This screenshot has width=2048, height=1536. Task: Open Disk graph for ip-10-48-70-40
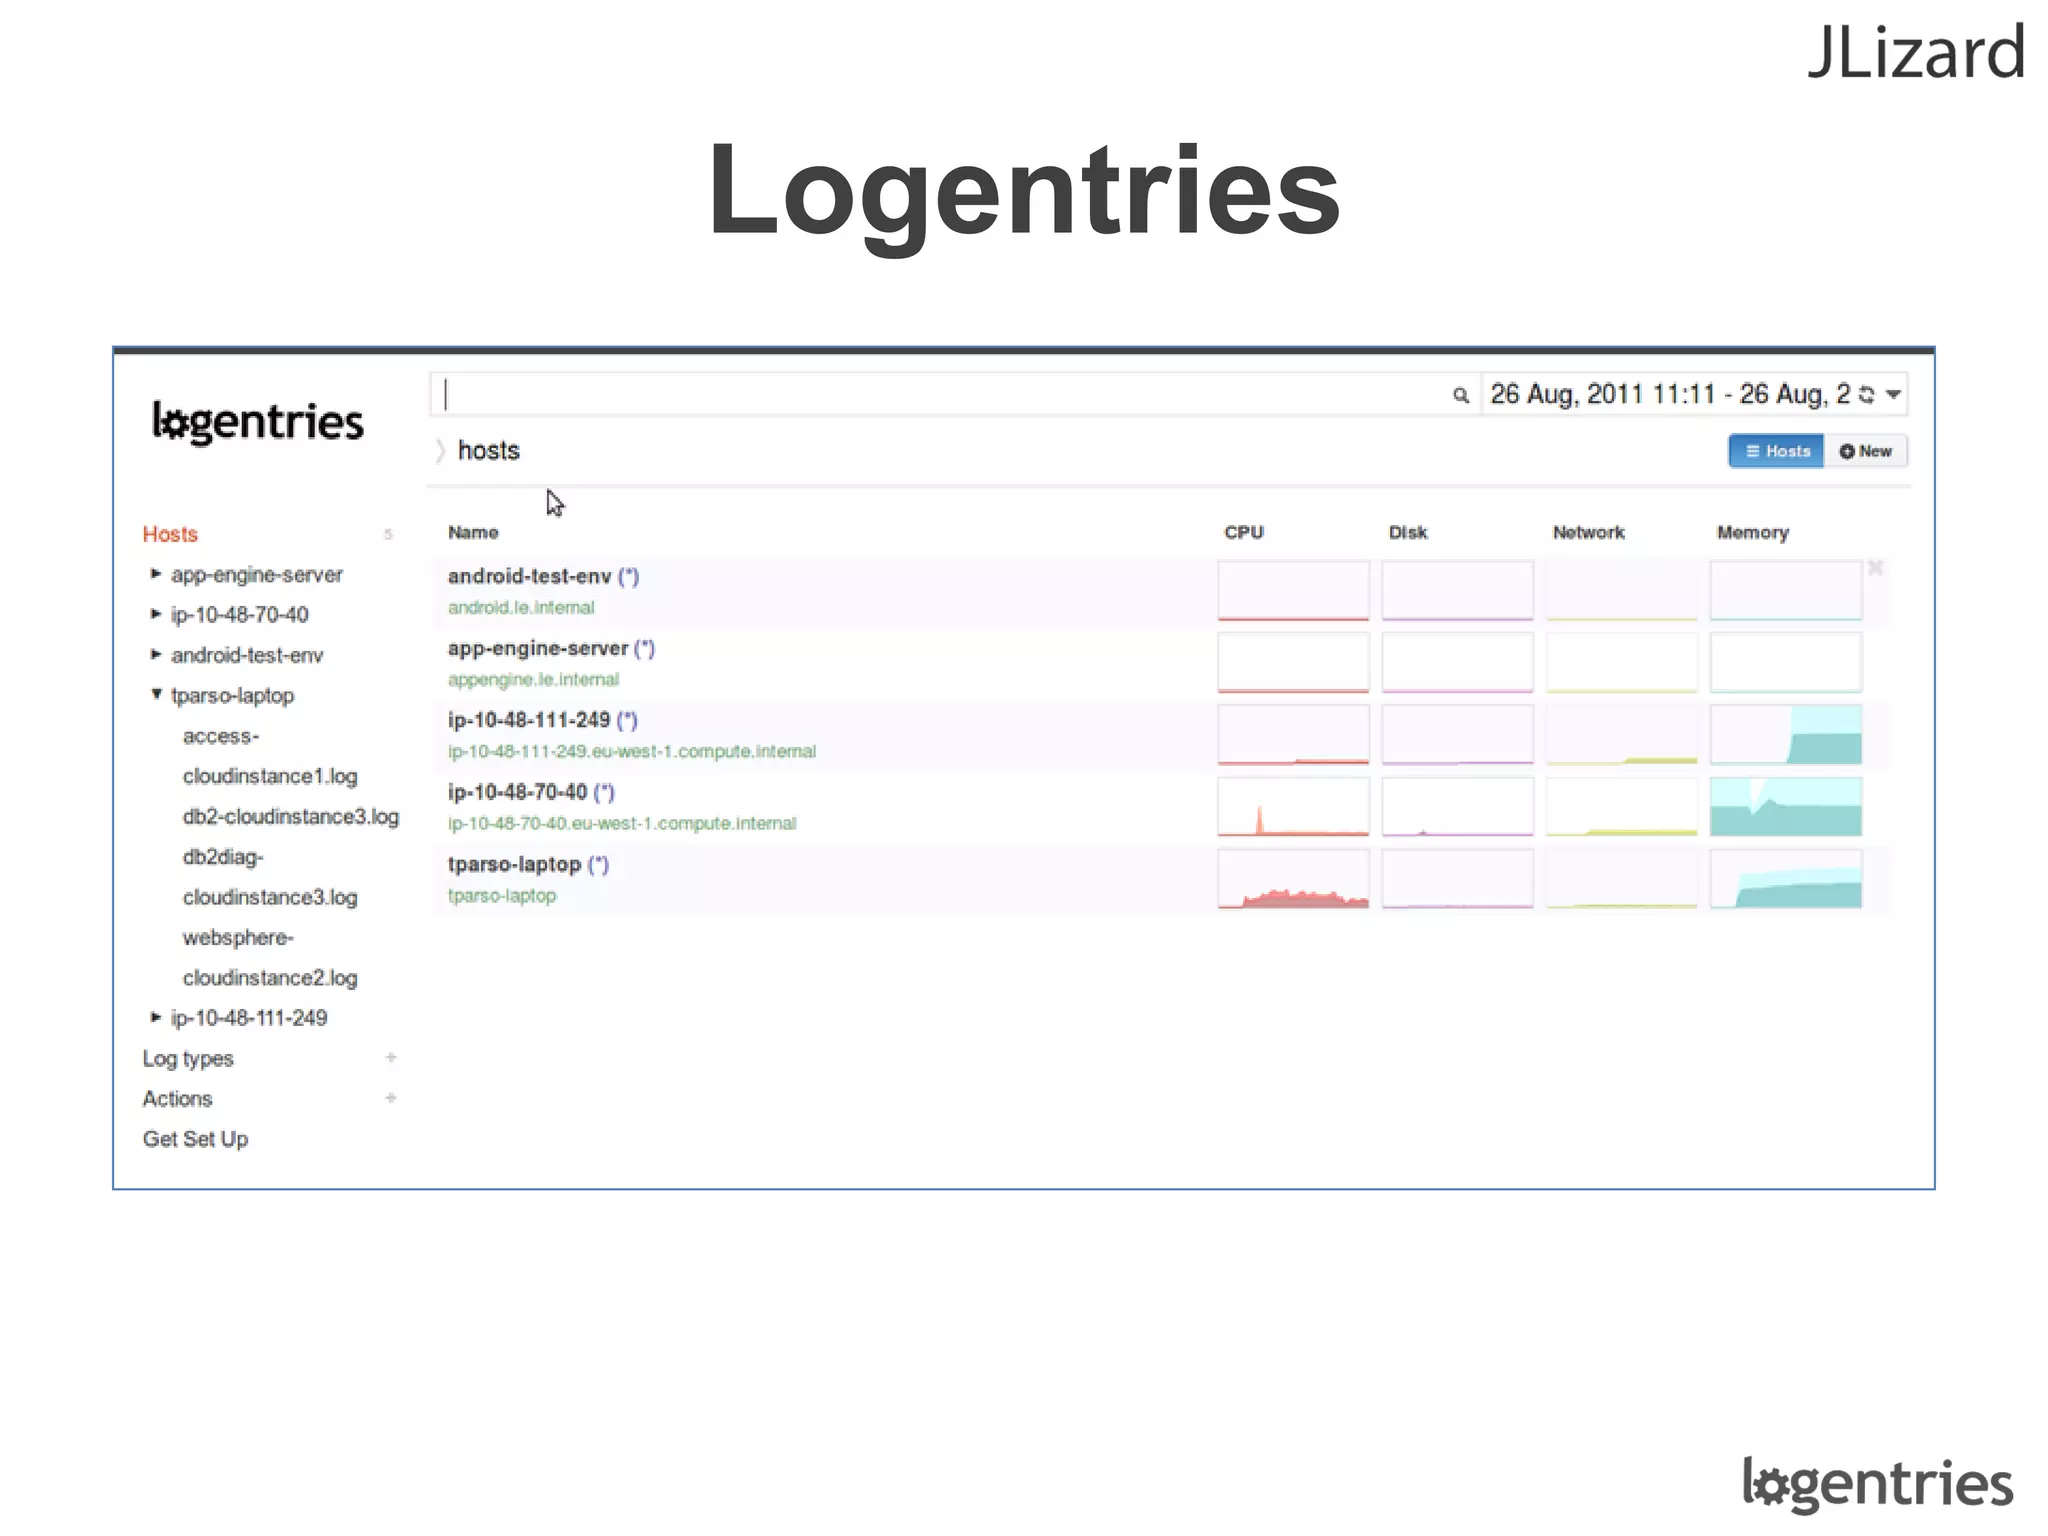tap(1458, 807)
